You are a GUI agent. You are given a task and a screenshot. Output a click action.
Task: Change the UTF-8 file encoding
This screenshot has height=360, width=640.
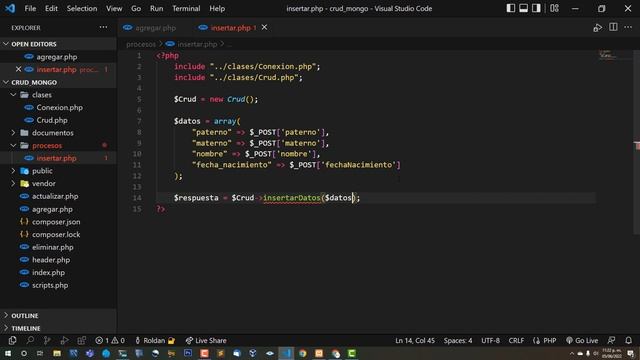pos(490,340)
